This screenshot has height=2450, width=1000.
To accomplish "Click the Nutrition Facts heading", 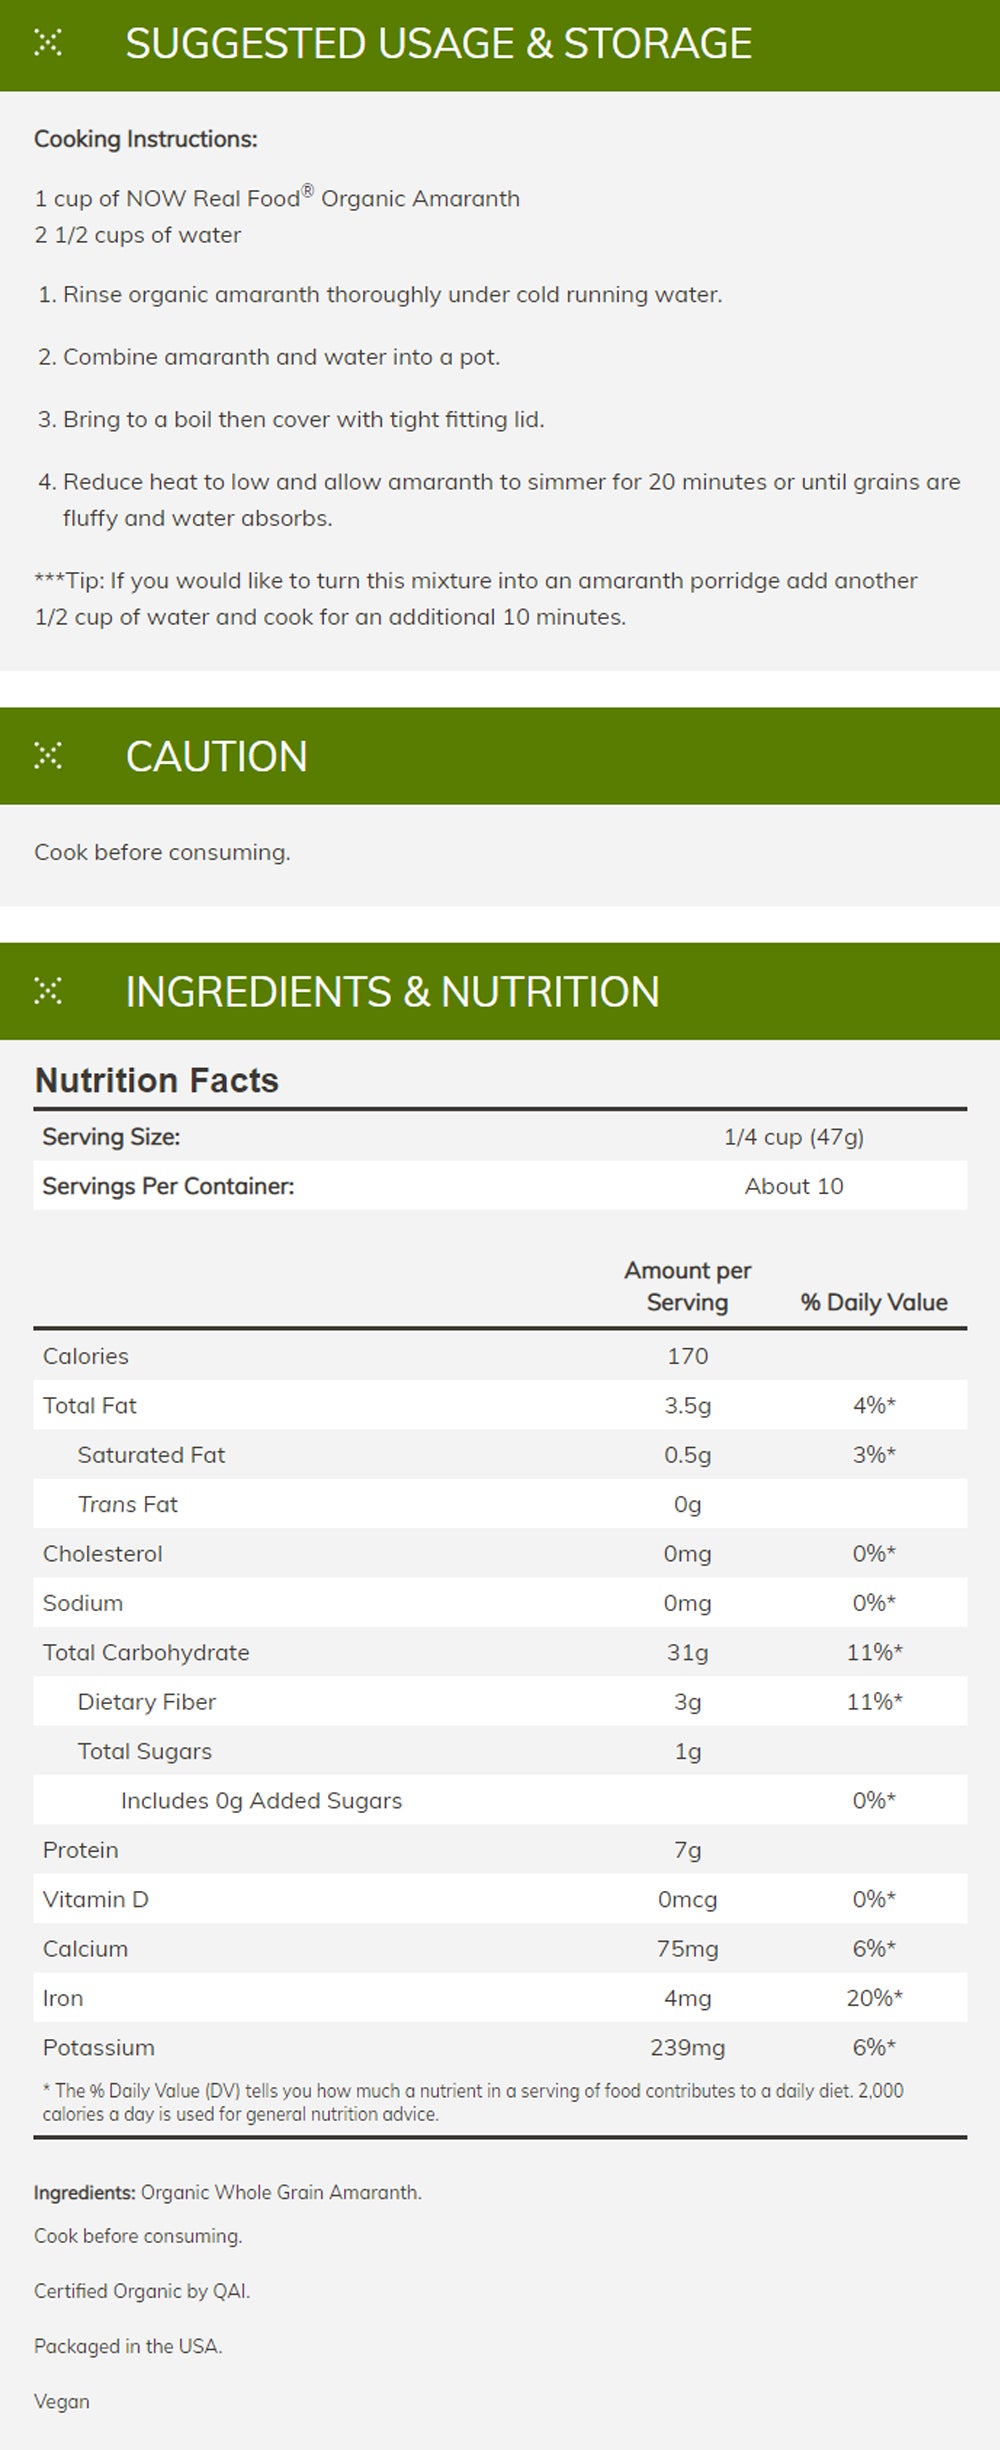I will point(157,1080).
